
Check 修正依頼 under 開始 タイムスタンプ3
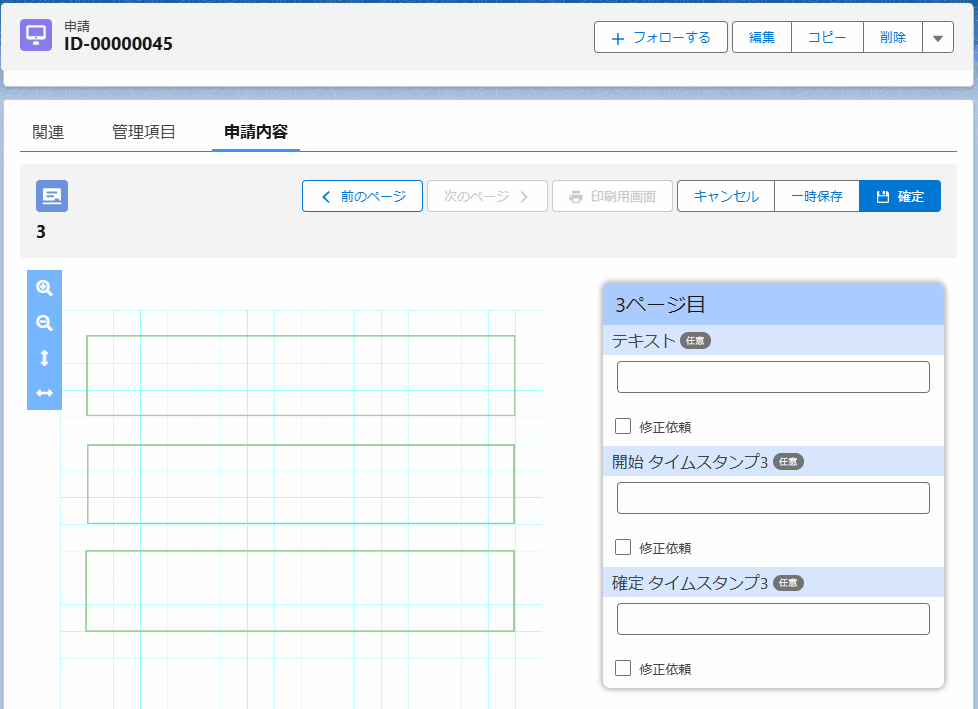(x=623, y=547)
